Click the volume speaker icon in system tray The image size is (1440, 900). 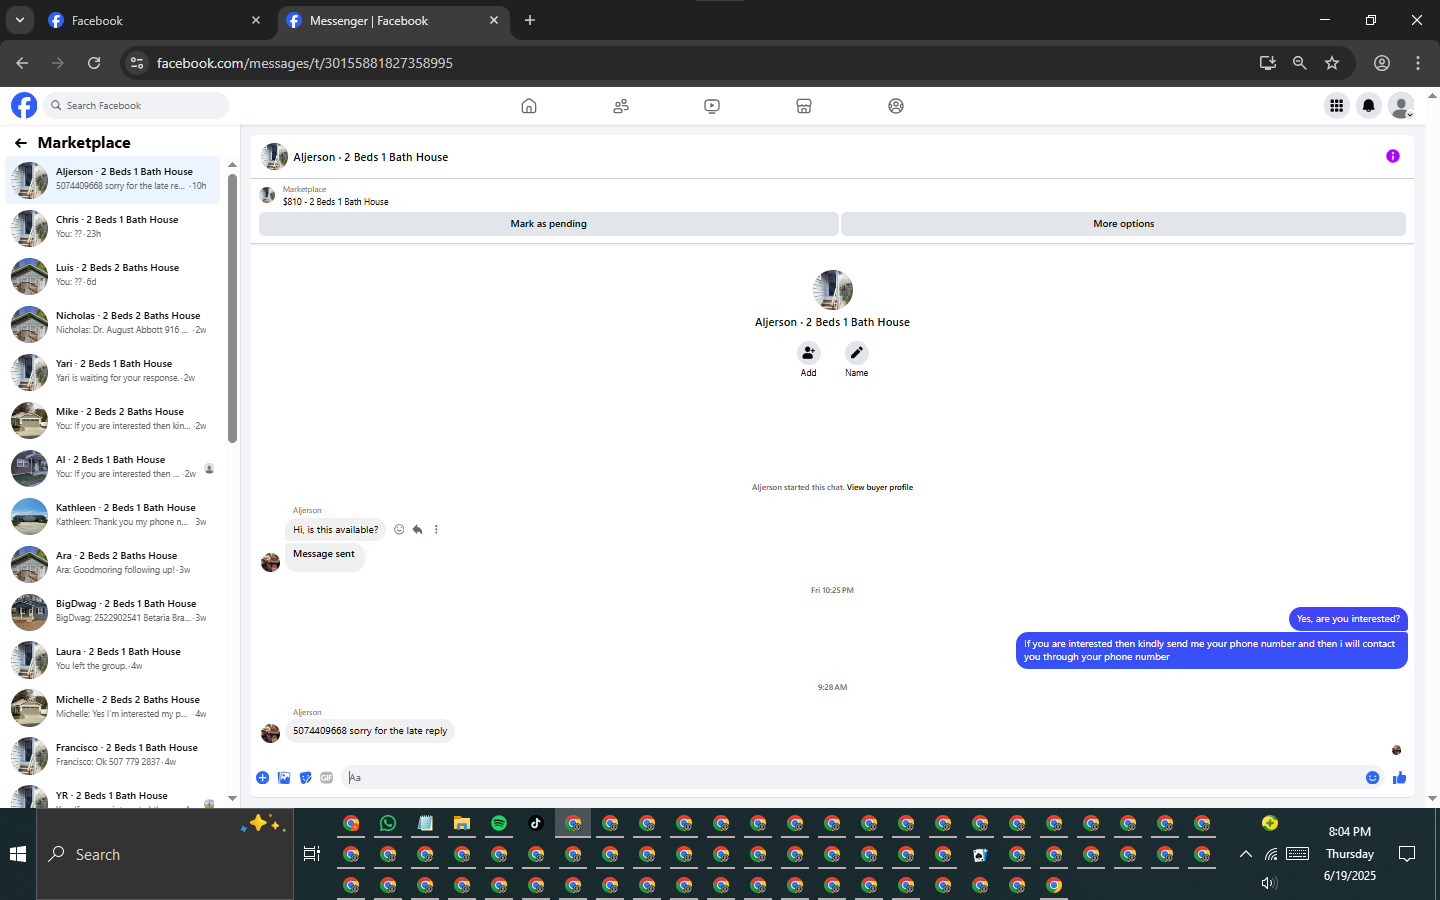[1269, 883]
